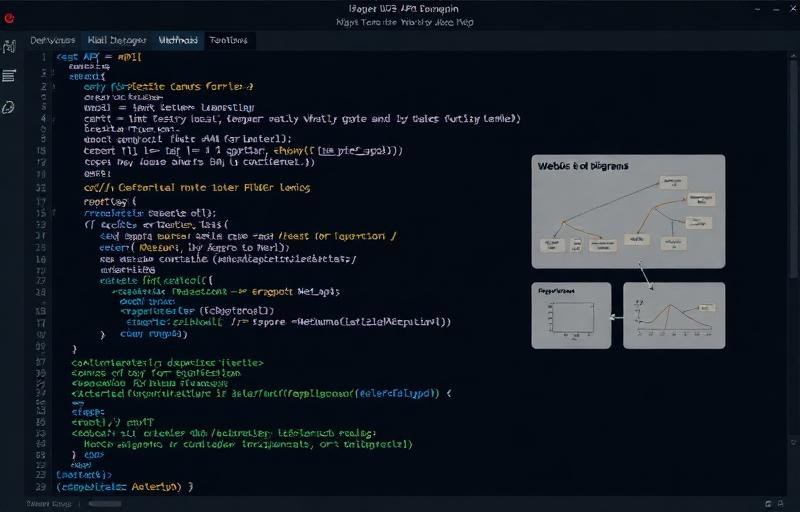Image resolution: width=800 pixels, height=512 pixels.
Task: Click line number 39 at gutter bottom
Action: pos(41,487)
